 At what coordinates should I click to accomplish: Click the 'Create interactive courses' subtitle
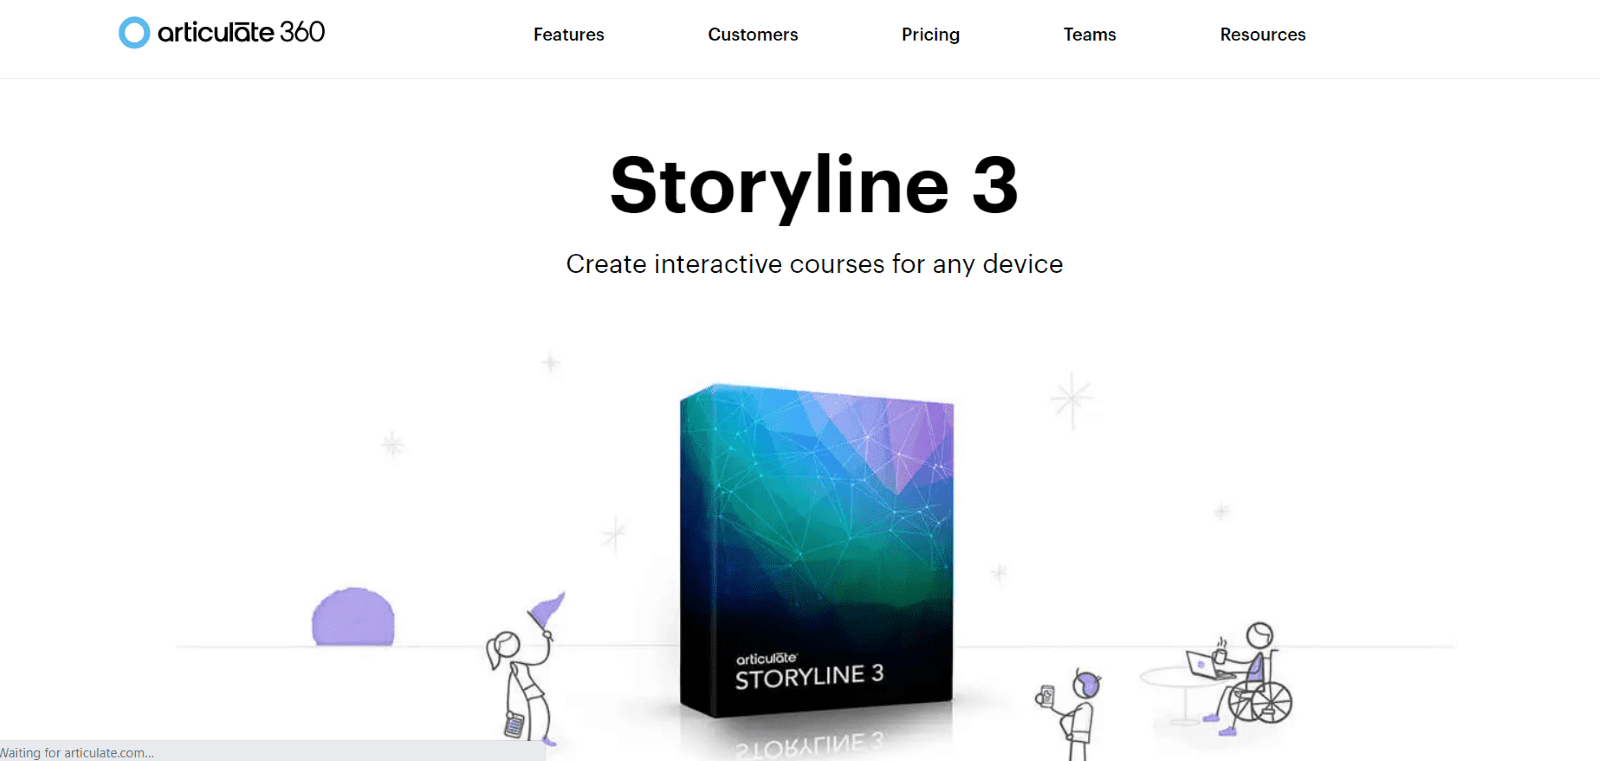tap(814, 264)
